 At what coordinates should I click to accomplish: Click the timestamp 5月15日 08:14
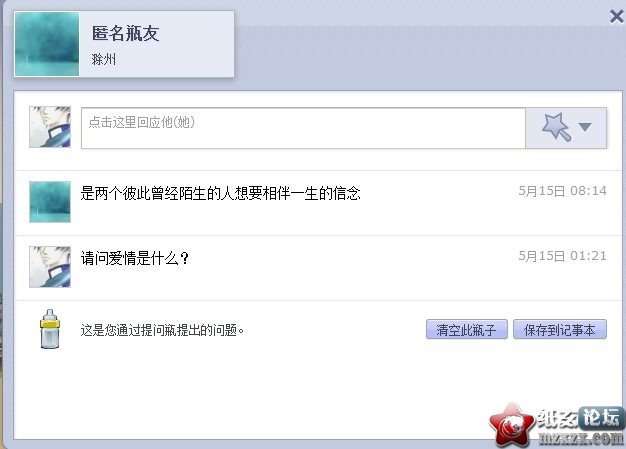tap(562, 191)
